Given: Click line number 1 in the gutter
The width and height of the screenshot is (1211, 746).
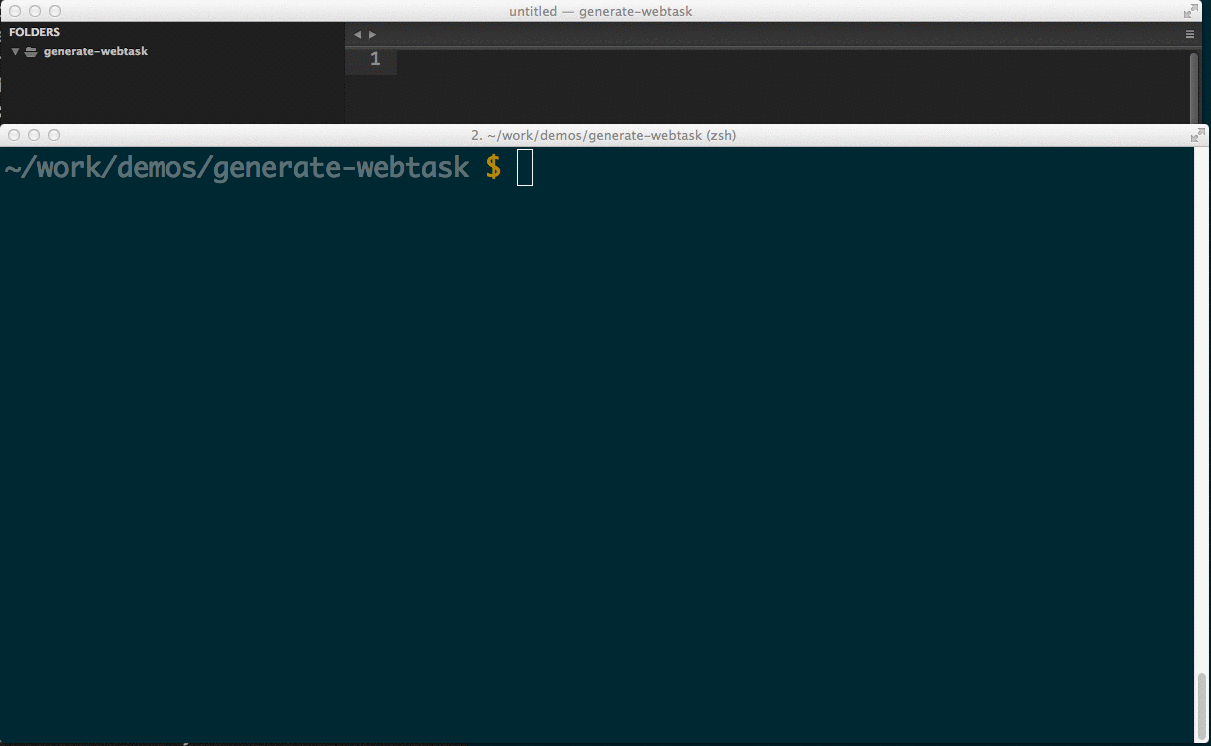Looking at the screenshot, I should pyautogui.click(x=375, y=60).
